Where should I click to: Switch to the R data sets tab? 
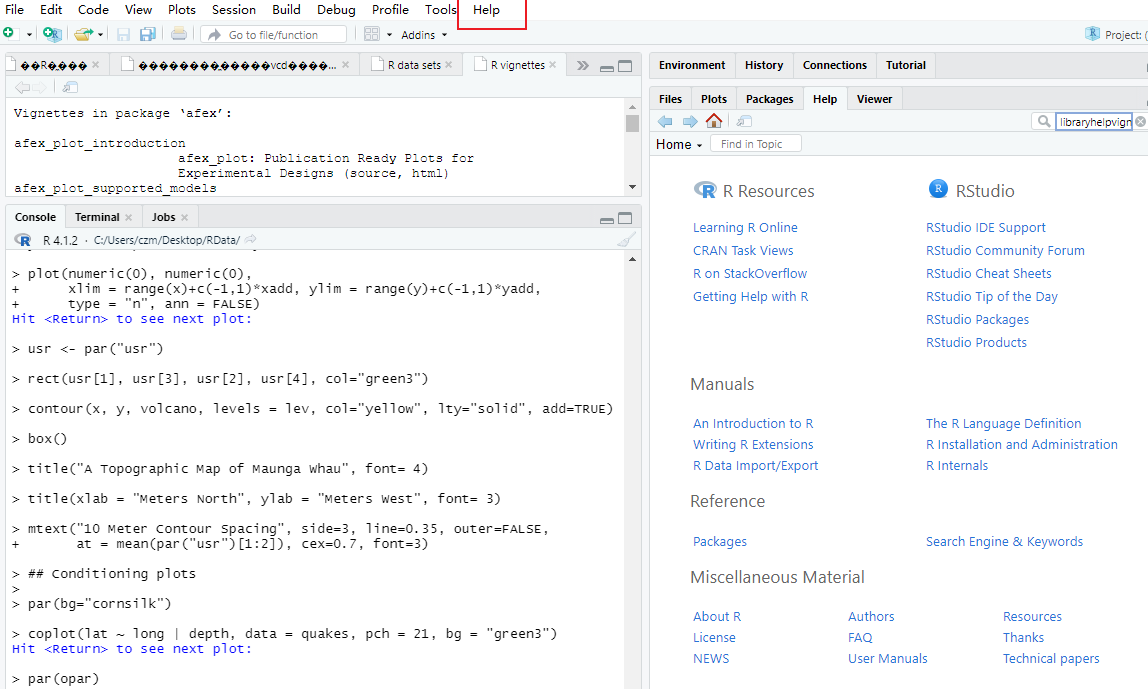pos(414,65)
